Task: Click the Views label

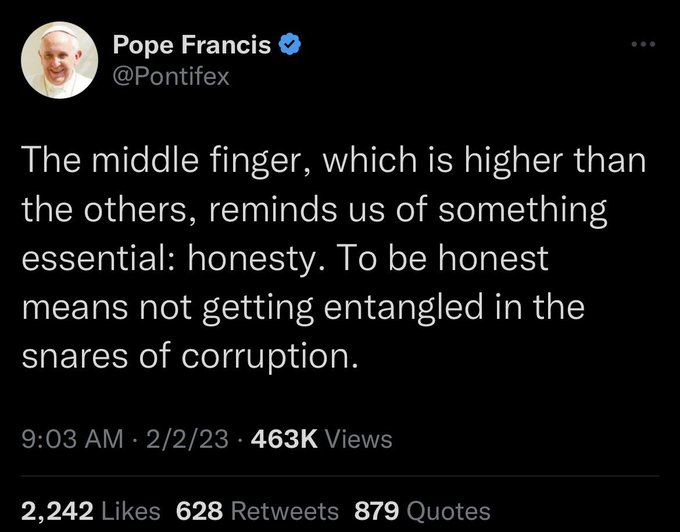Action: pos(359,438)
